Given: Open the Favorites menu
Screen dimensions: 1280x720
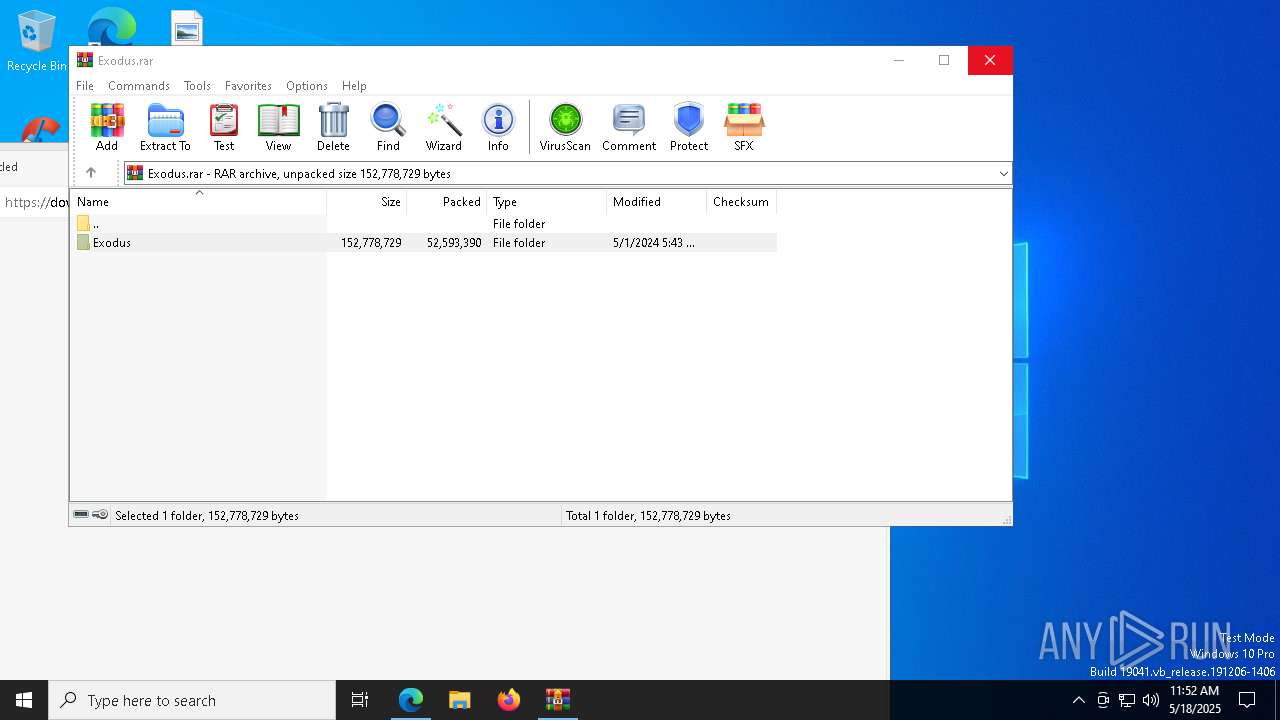Looking at the screenshot, I should [248, 86].
